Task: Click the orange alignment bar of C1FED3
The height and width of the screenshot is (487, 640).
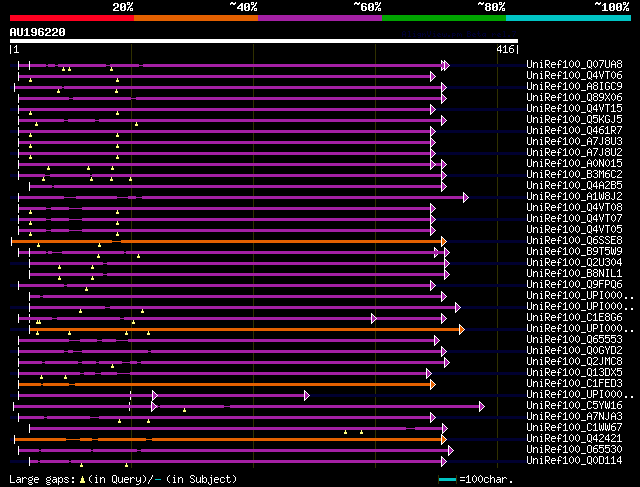Action: click(x=227, y=385)
